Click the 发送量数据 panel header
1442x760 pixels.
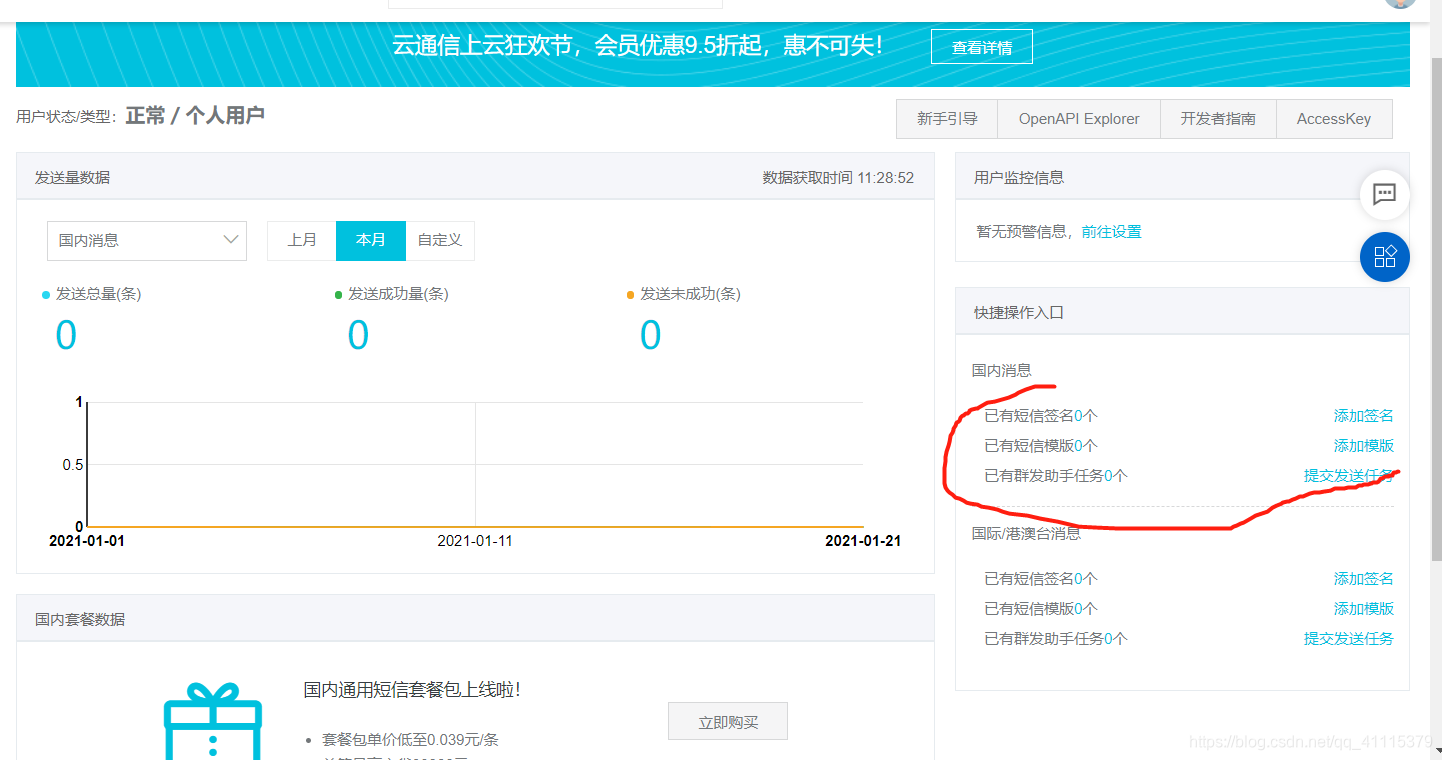(x=475, y=177)
